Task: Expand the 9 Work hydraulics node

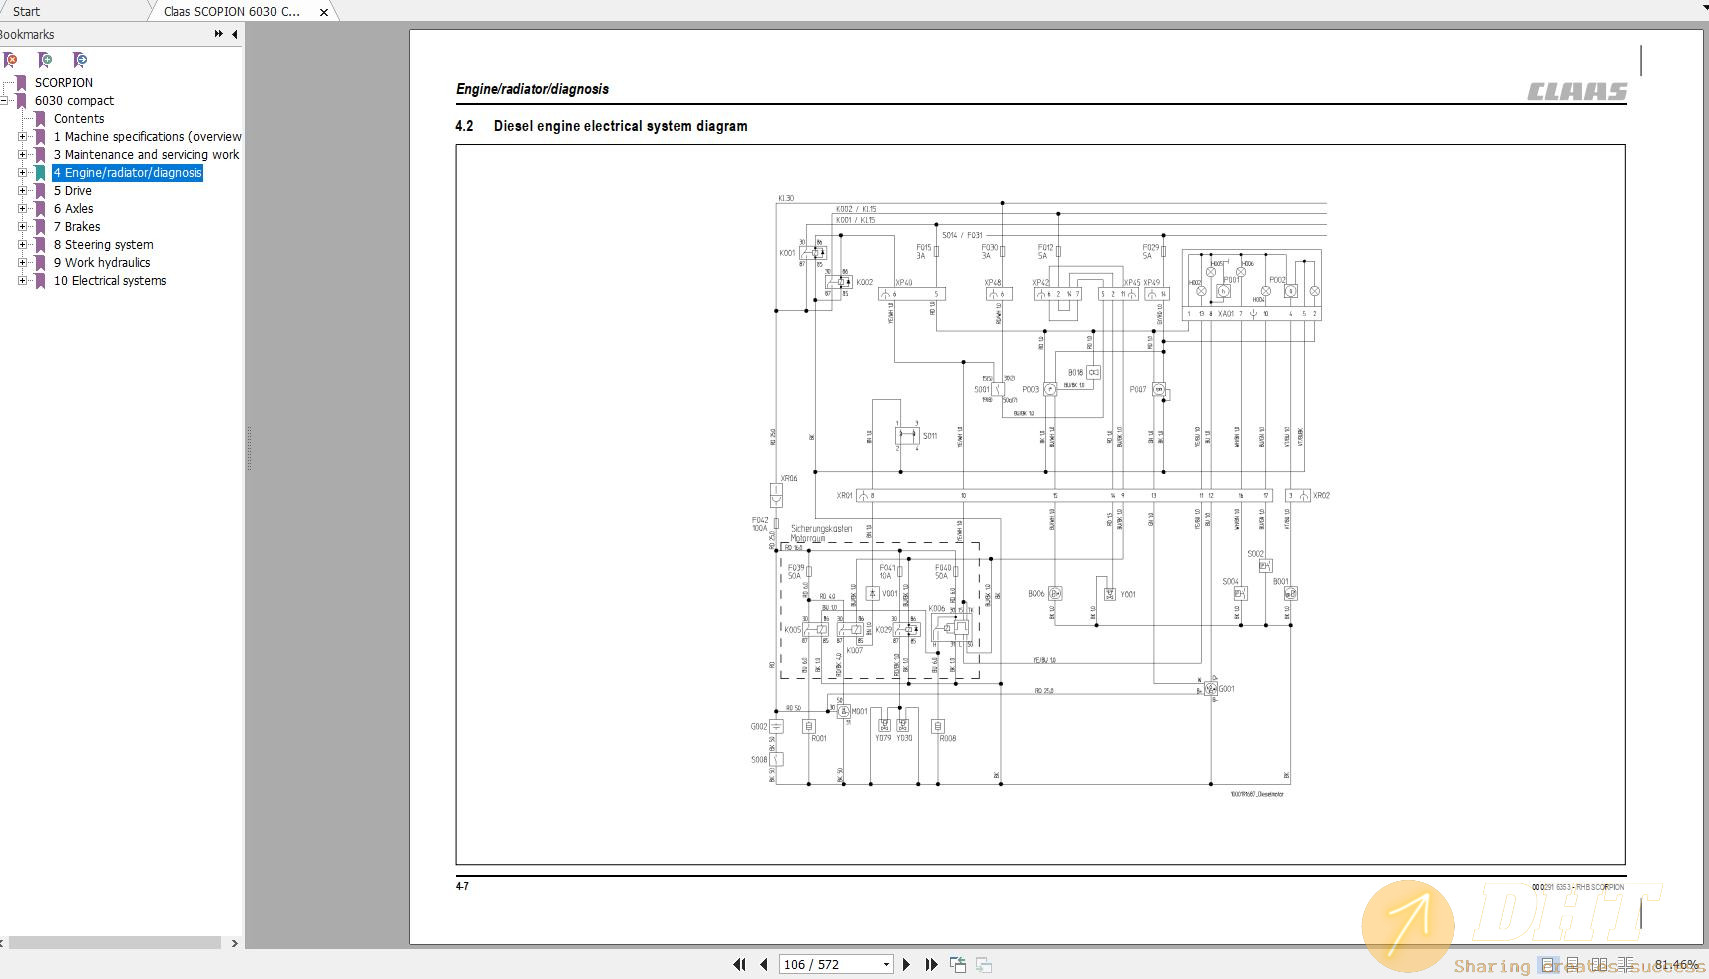Action: coord(23,263)
